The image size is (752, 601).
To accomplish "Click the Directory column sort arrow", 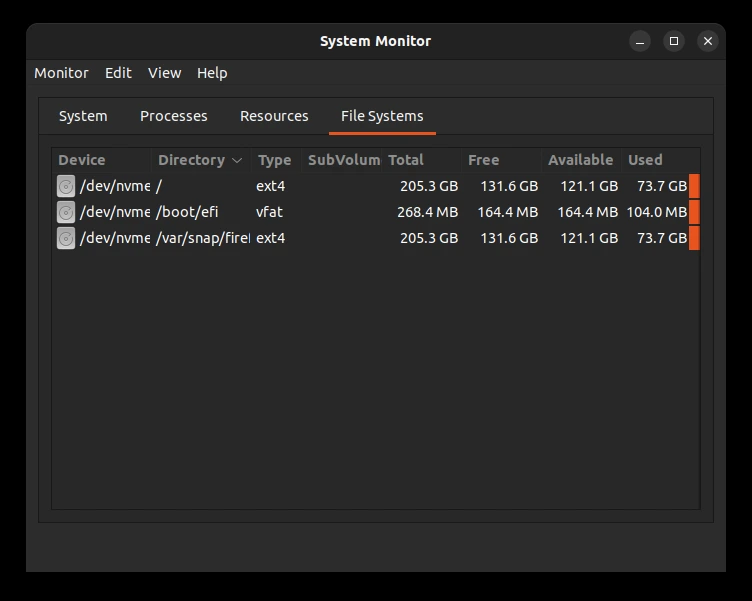I will pyautogui.click(x=237, y=160).
